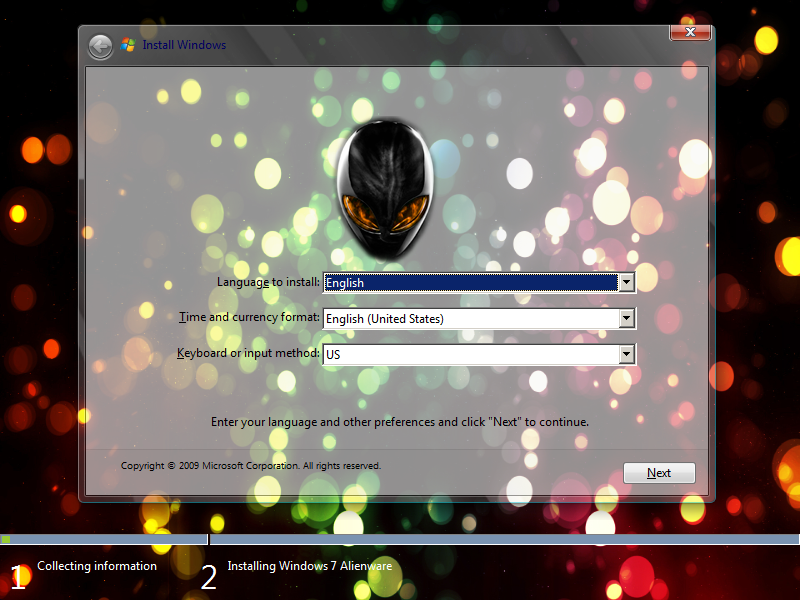Click the 'Installing Windows 7 Alienware' step text

click(310, 566)
